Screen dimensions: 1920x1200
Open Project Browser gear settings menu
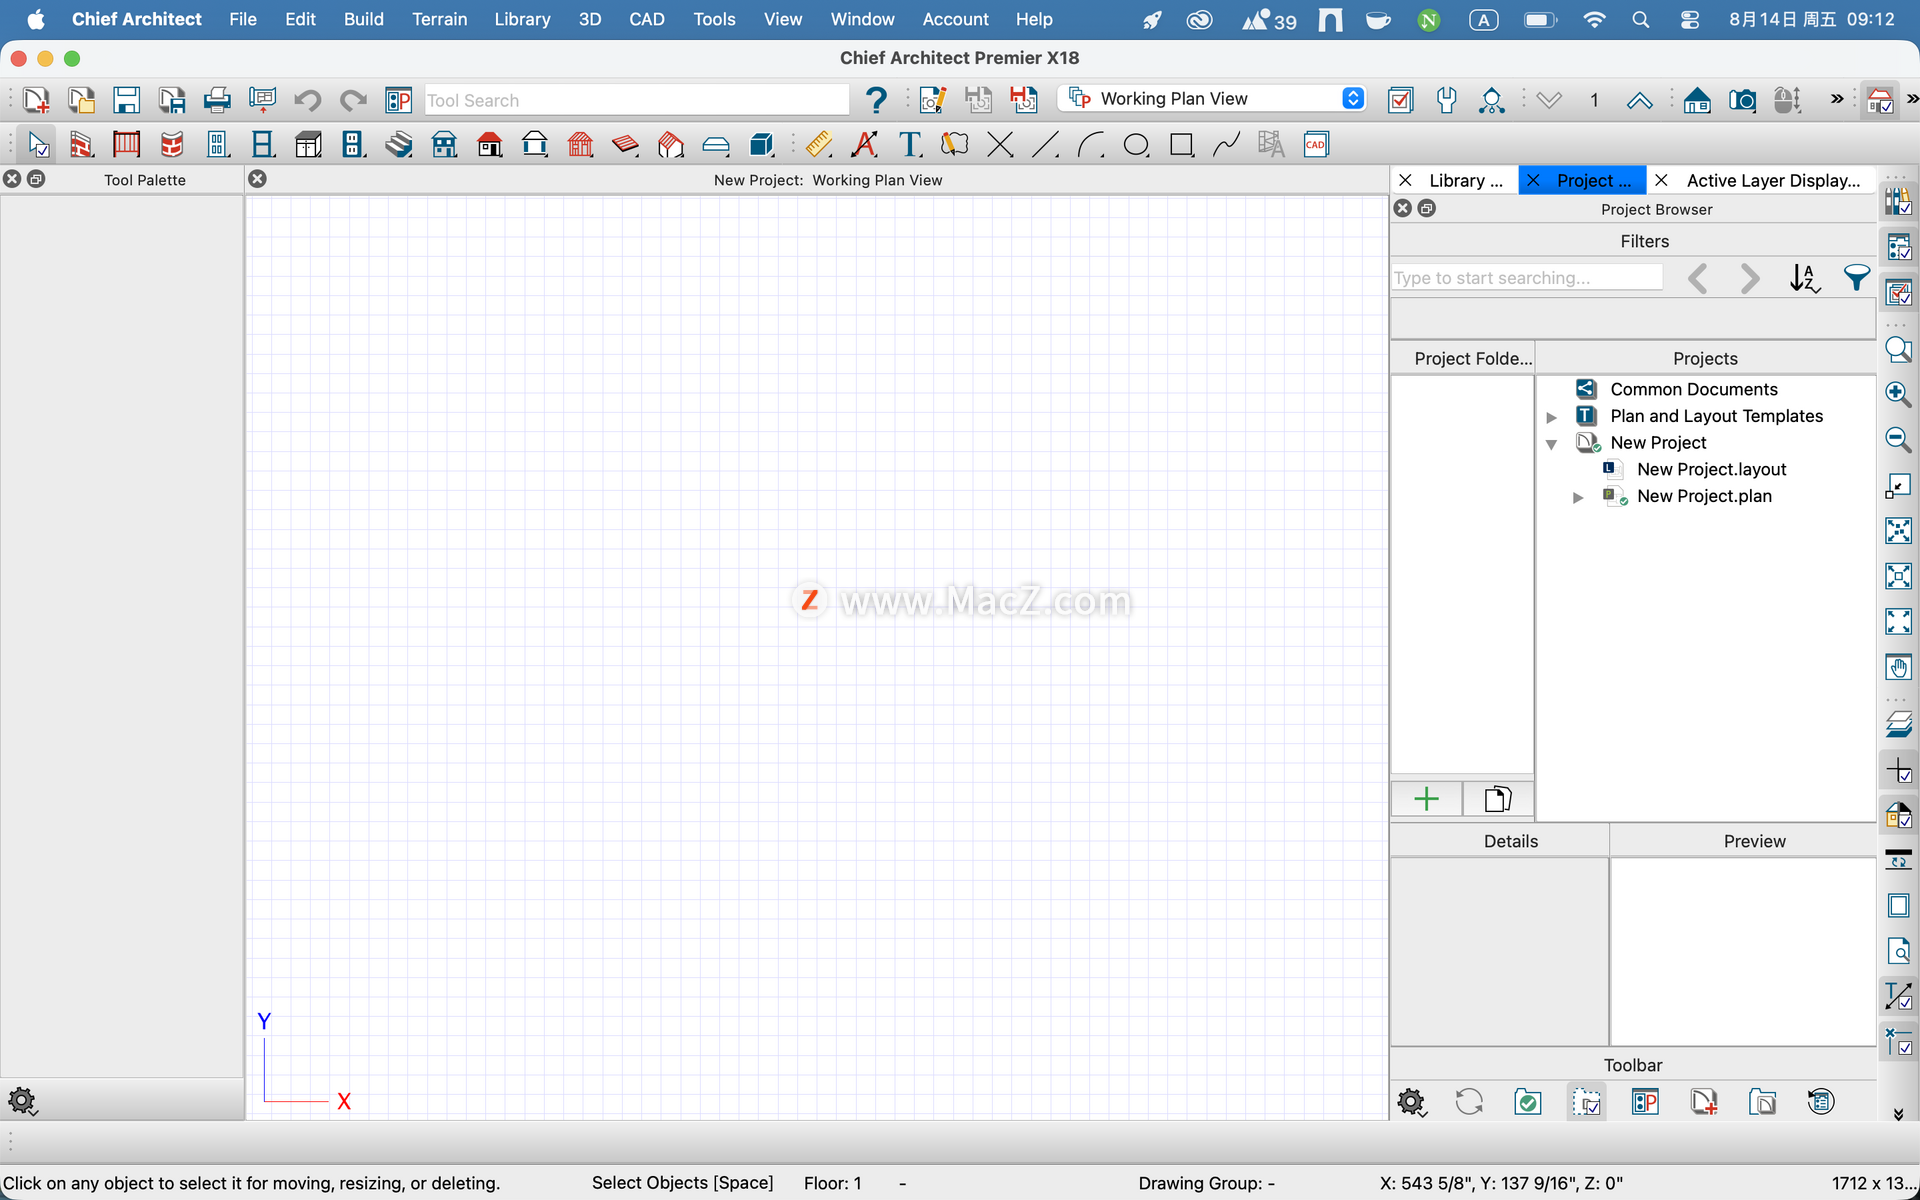[1411, 1102]
